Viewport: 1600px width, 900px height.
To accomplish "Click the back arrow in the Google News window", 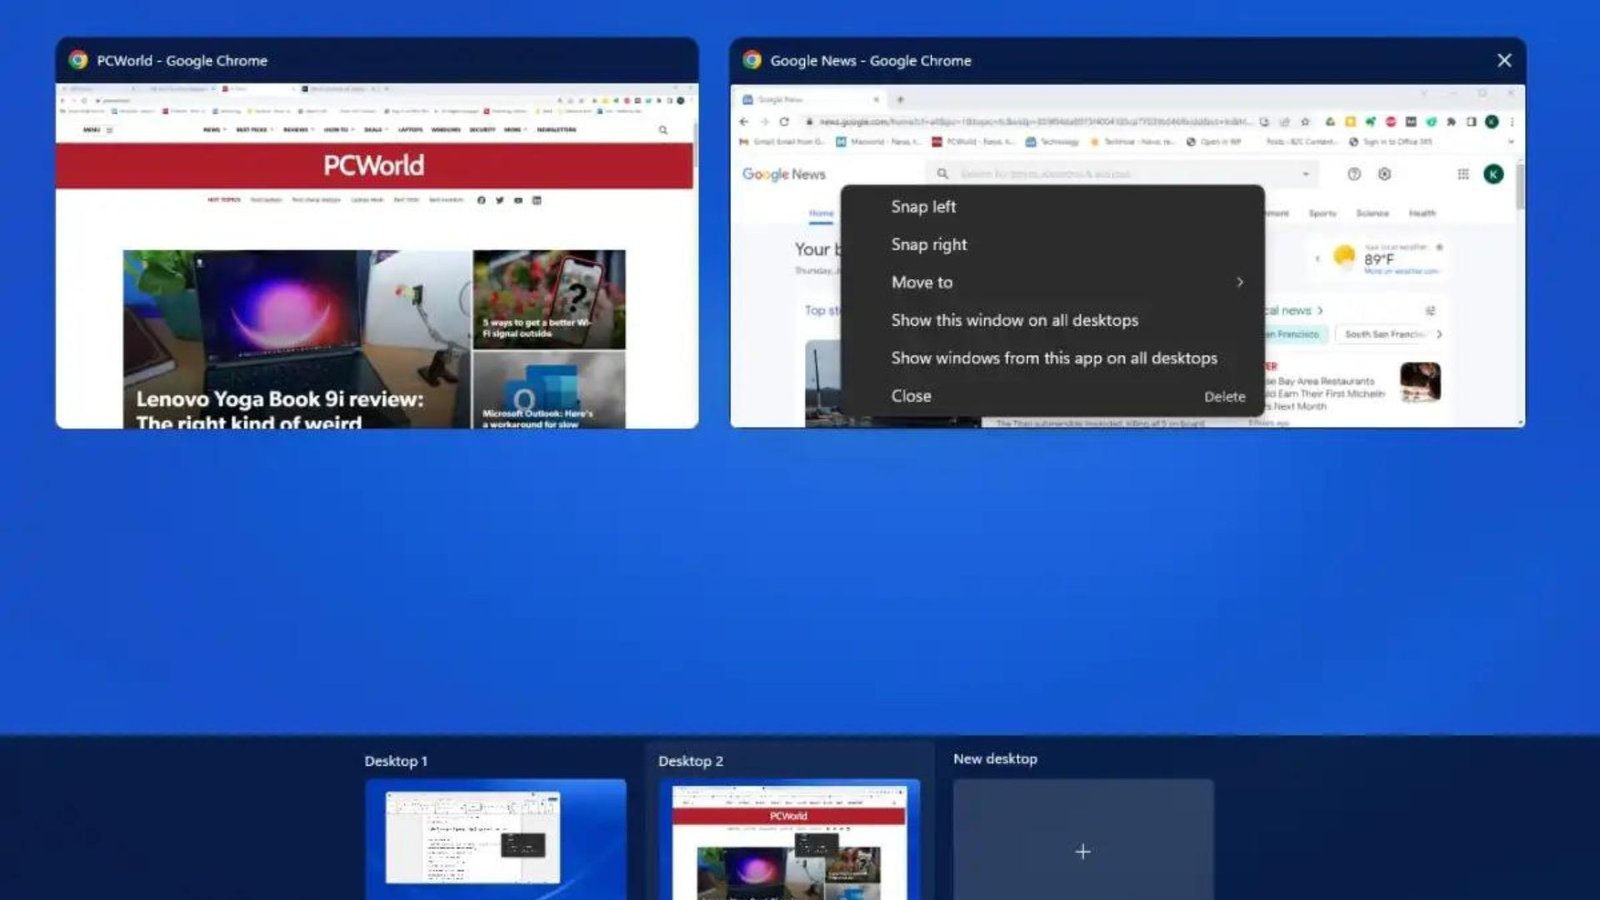I will (743, 122).
